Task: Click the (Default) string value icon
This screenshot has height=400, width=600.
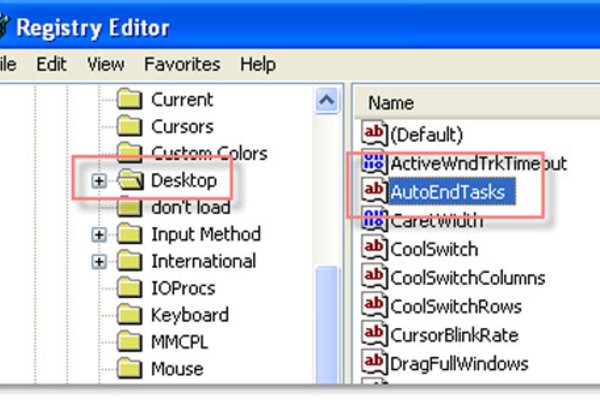Action: coord(374,134)
